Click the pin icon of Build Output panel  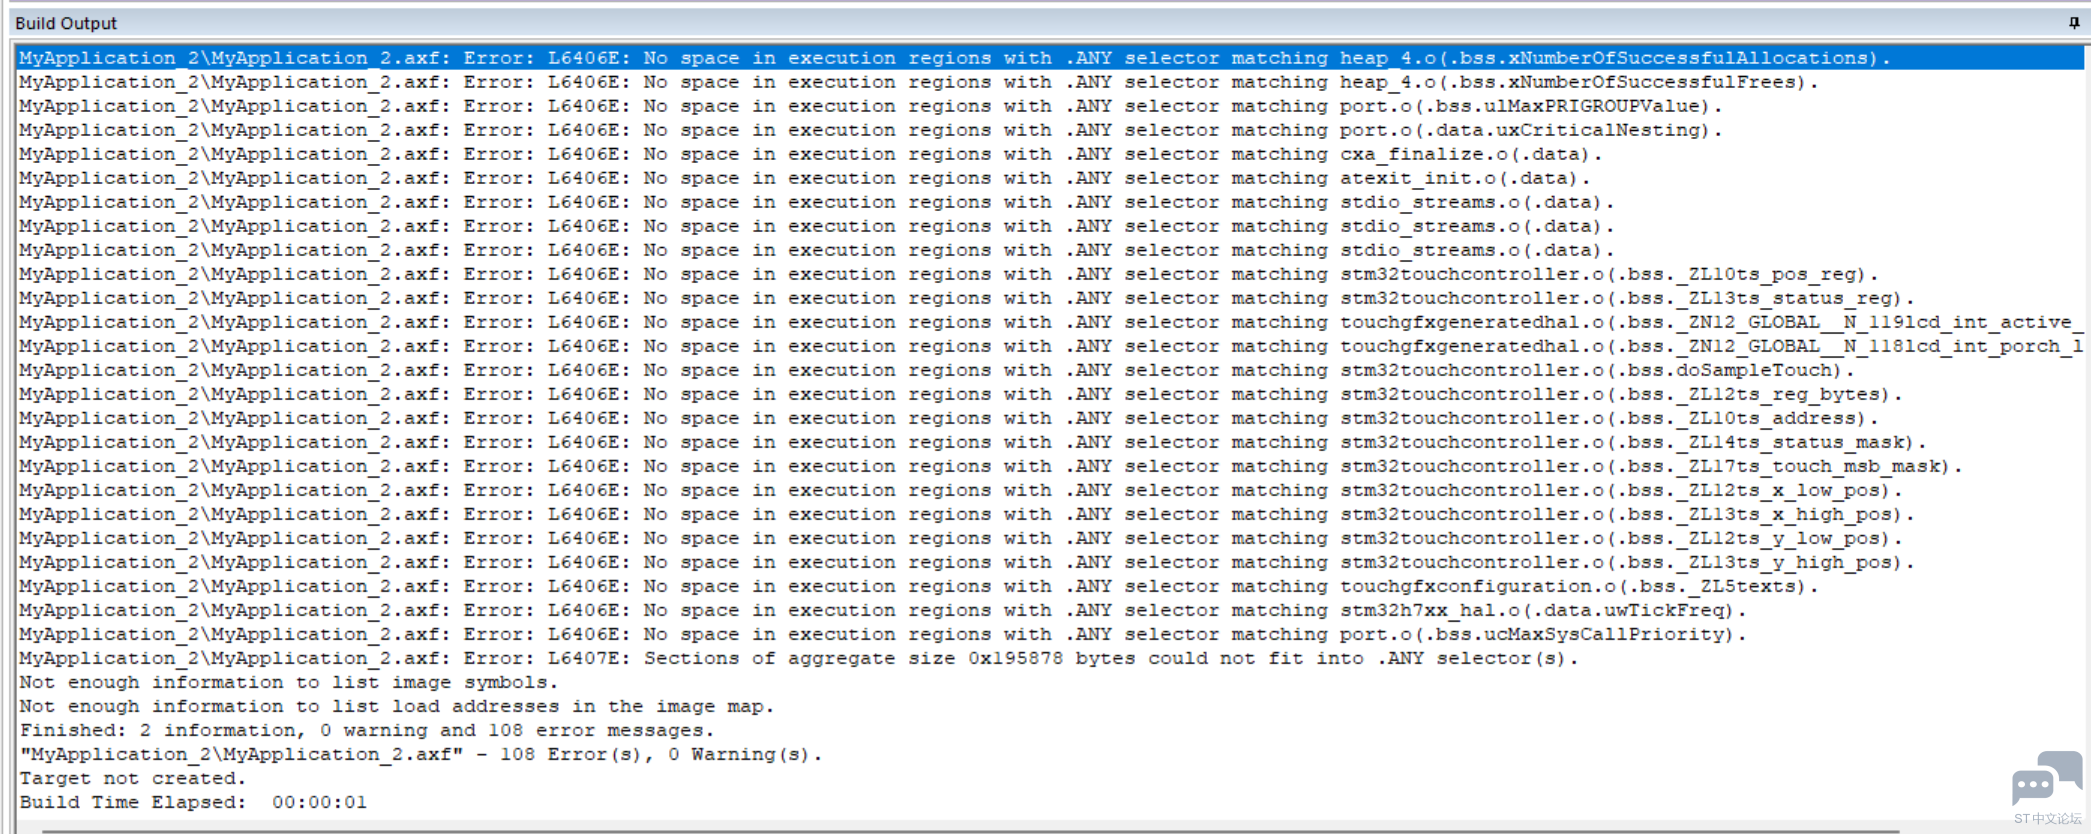(x=2073, y=23)
